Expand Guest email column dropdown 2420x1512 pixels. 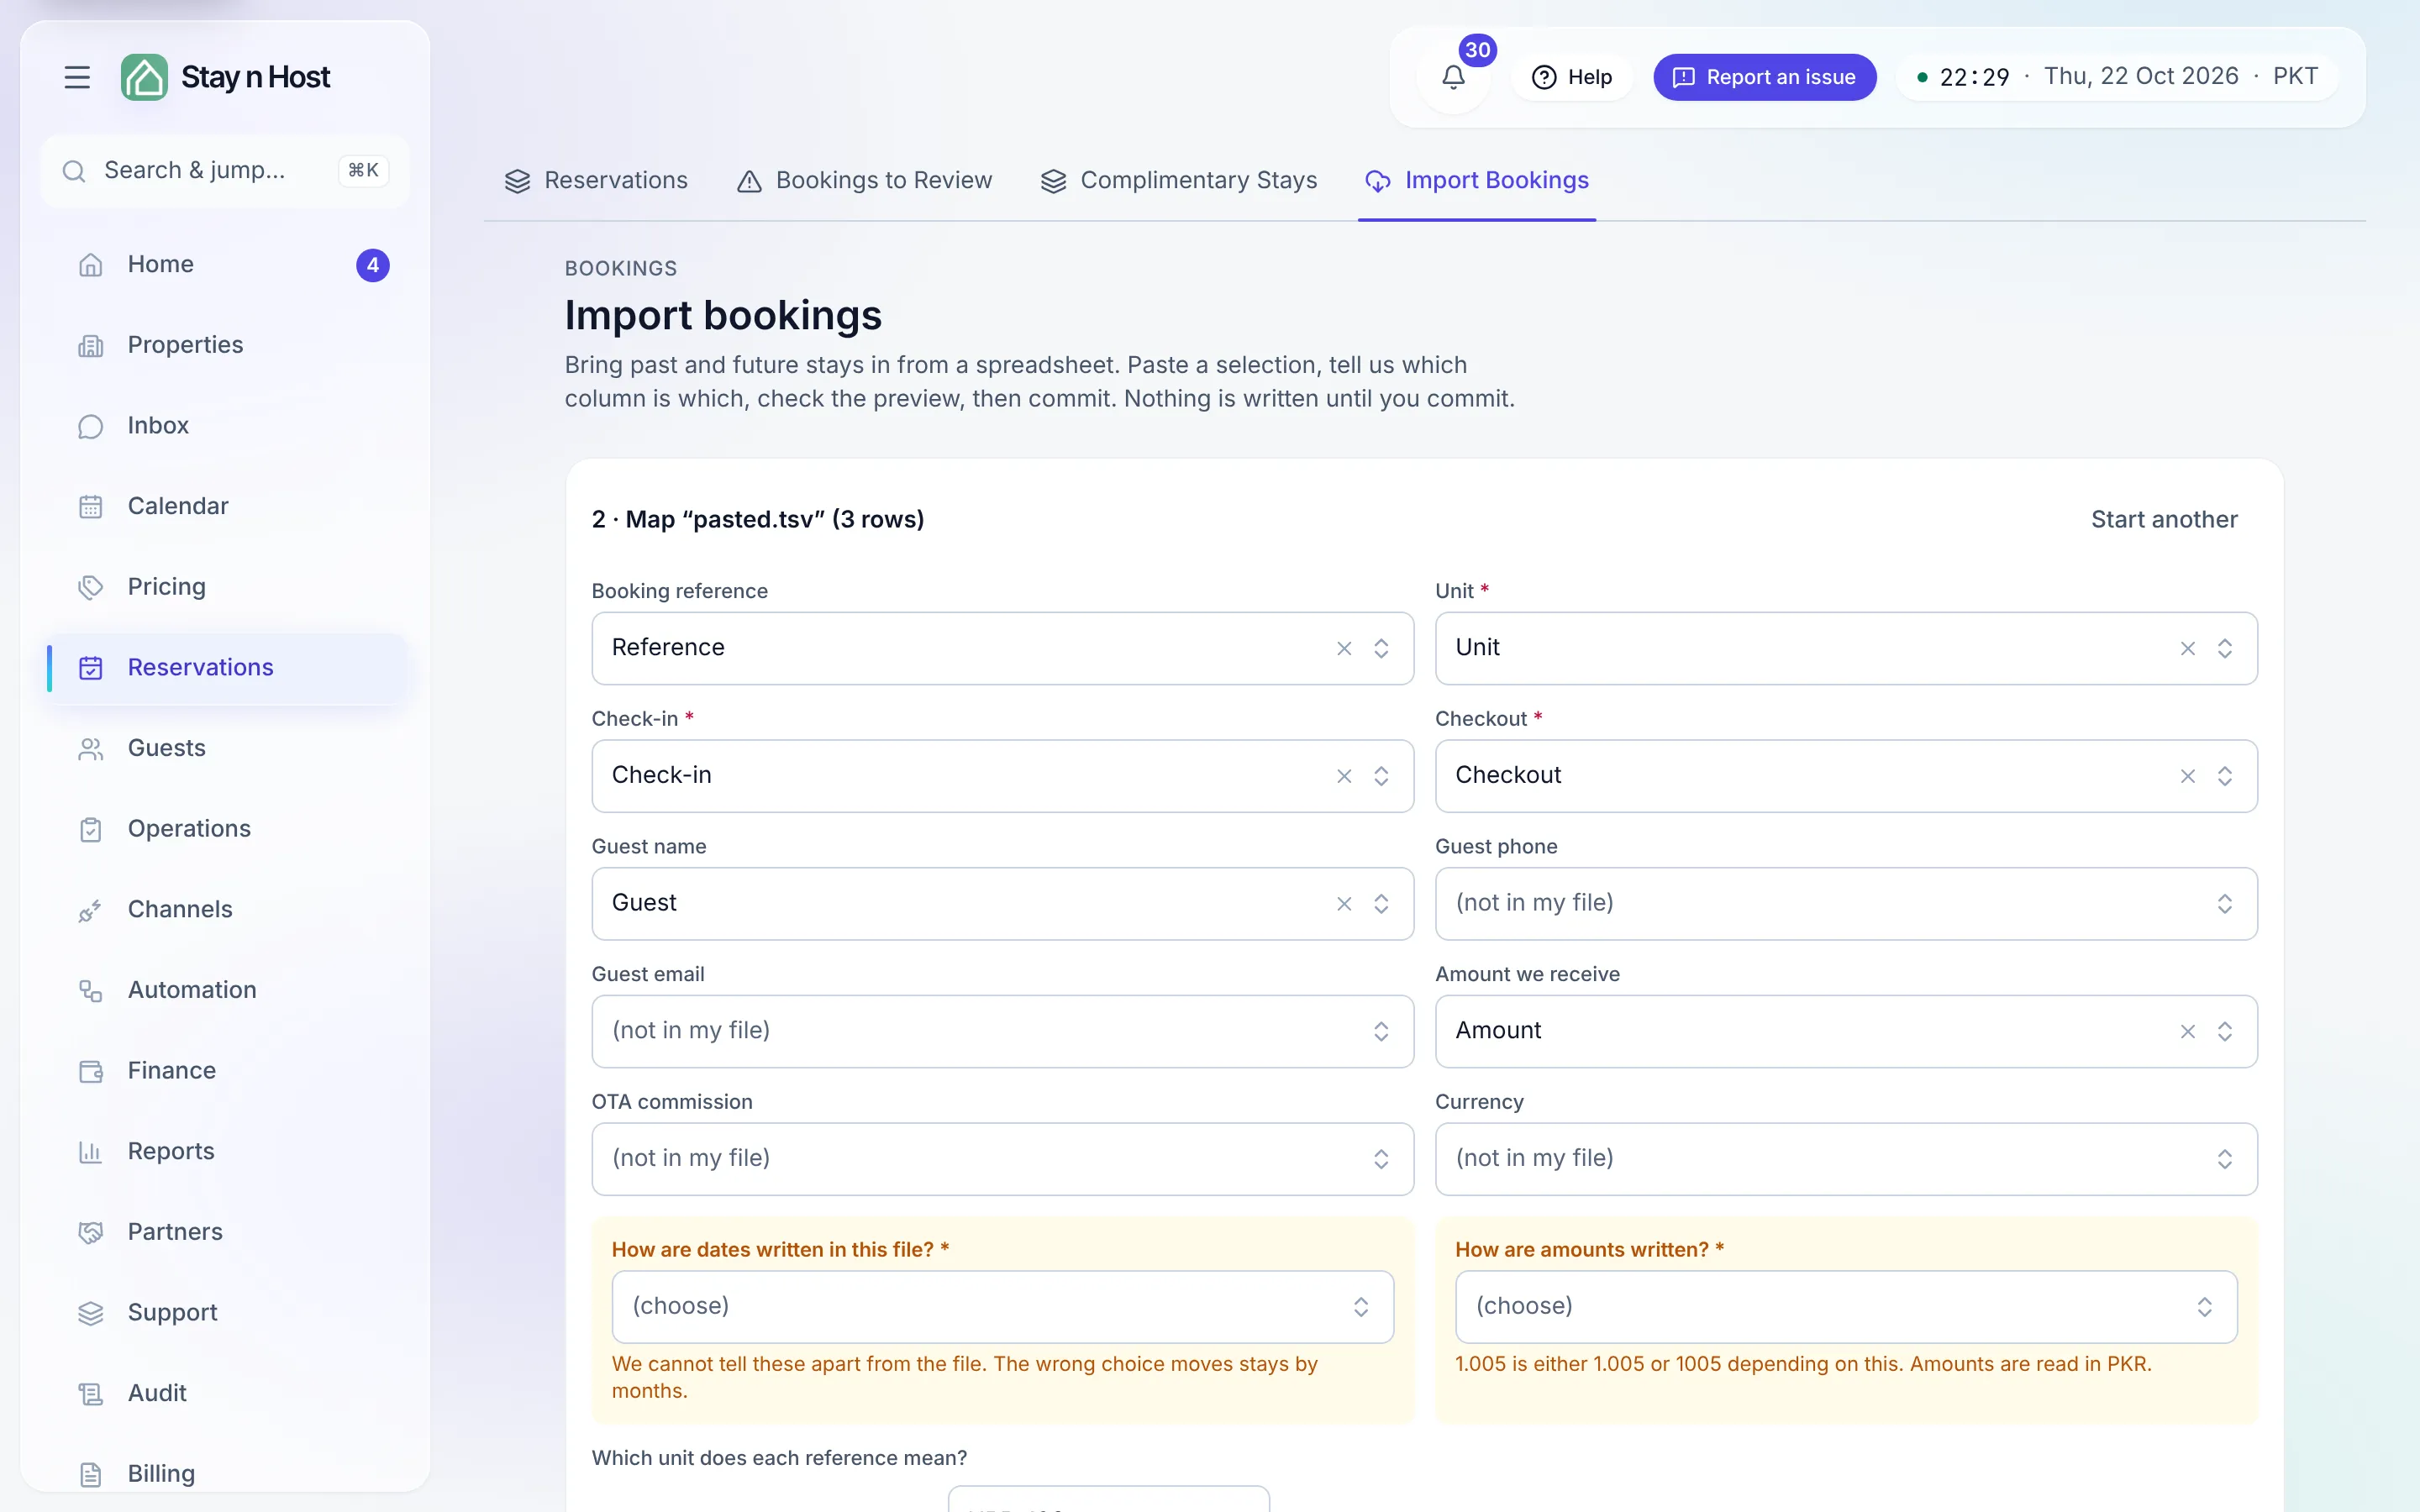point(1002,1031)
